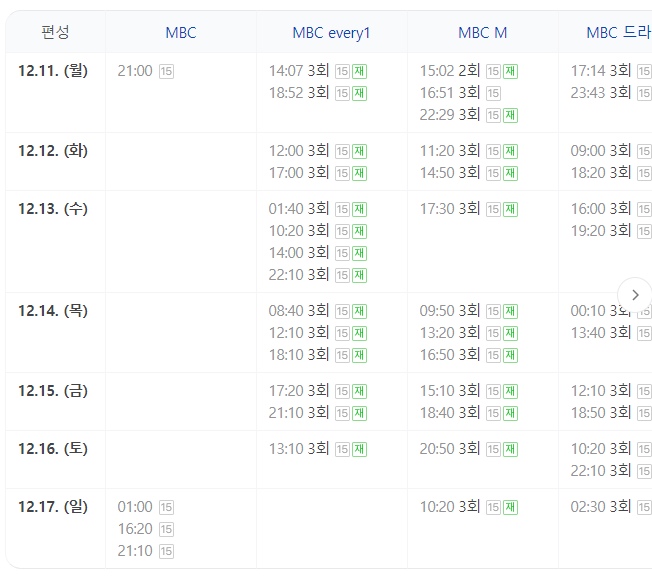Screen dimensions: 652x576
Task: Click the 재 rerun badge beside 17:30
Action: pos(511,209)
